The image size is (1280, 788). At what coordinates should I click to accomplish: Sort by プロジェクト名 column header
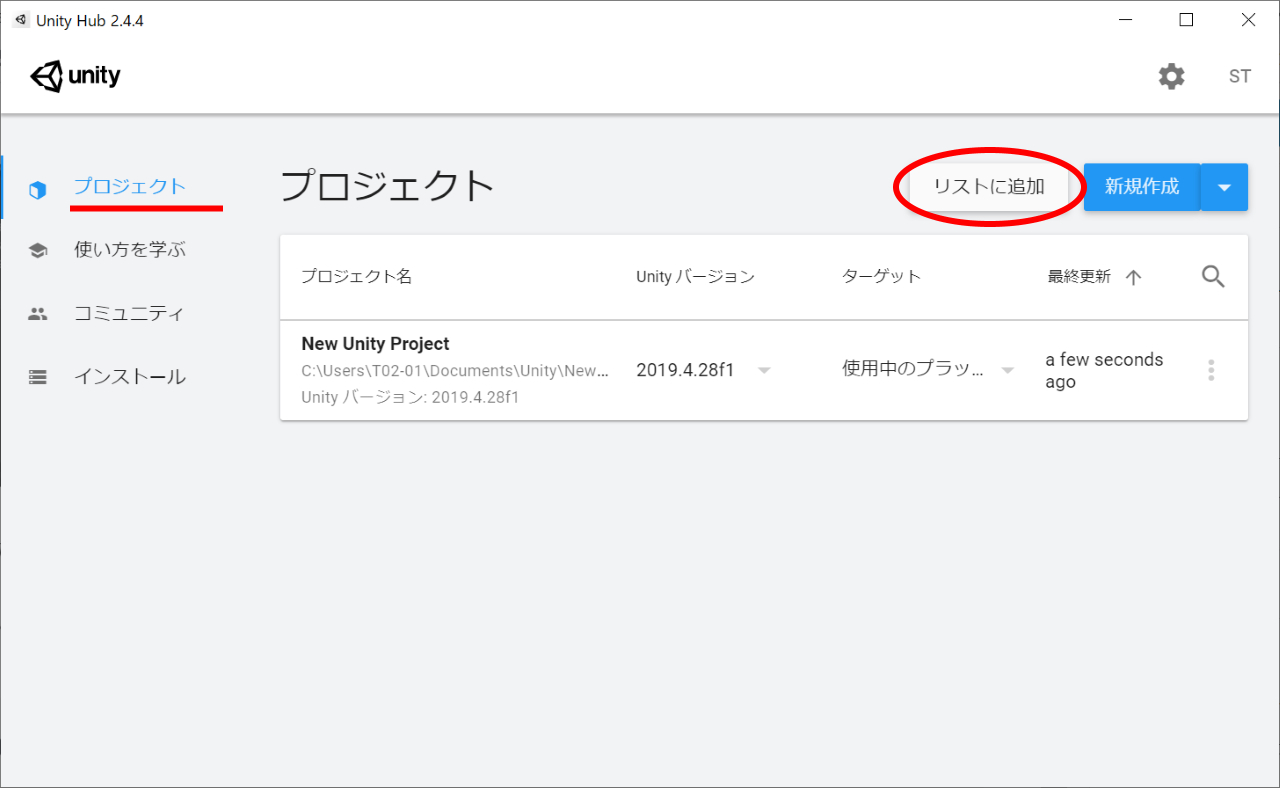357,277
